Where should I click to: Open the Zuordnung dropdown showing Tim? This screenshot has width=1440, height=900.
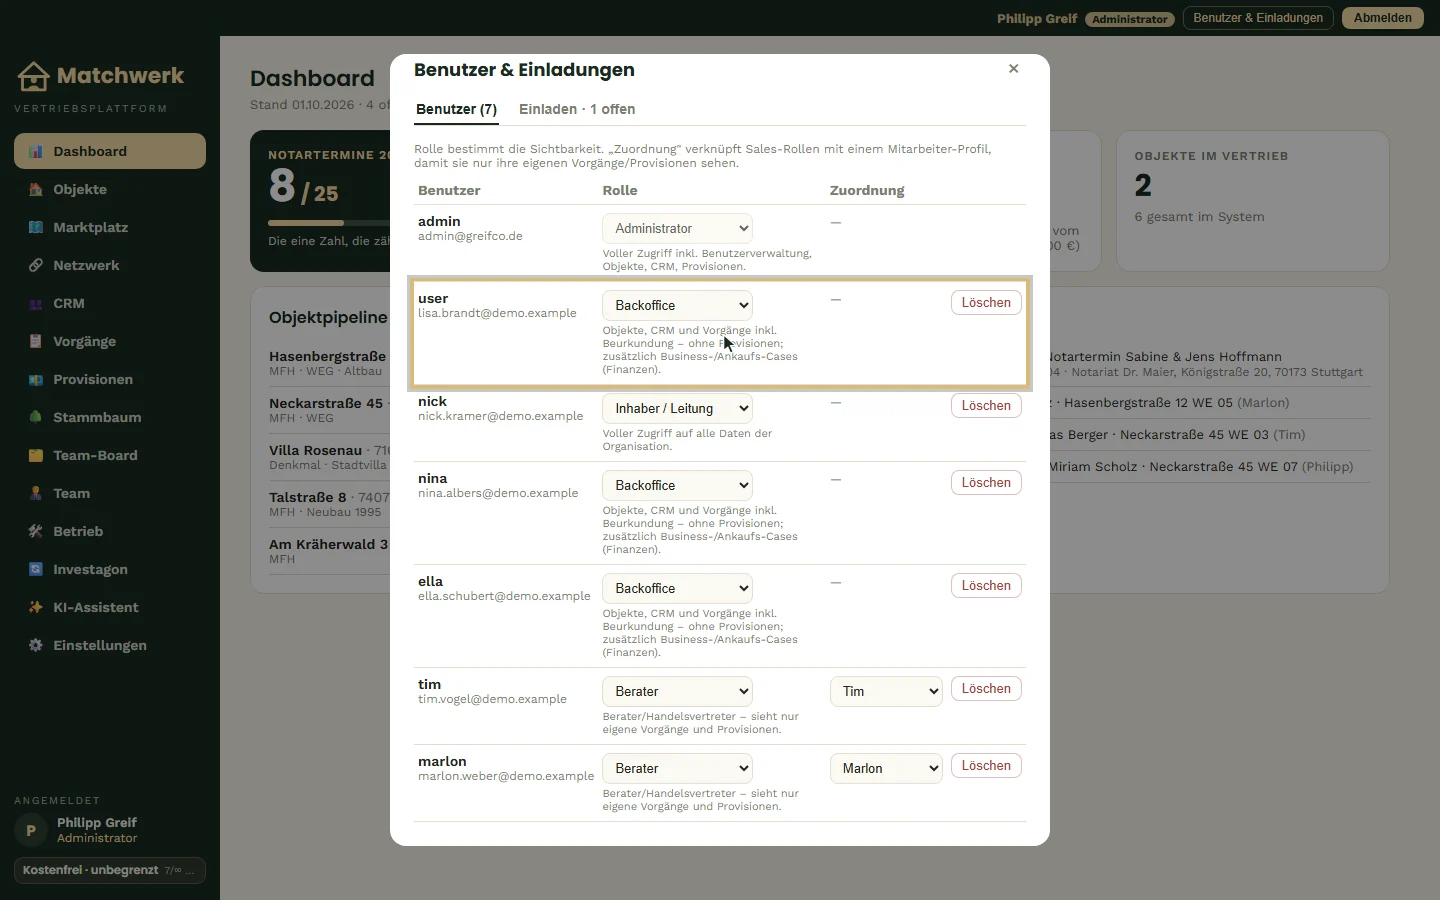[x=886, y=691]
